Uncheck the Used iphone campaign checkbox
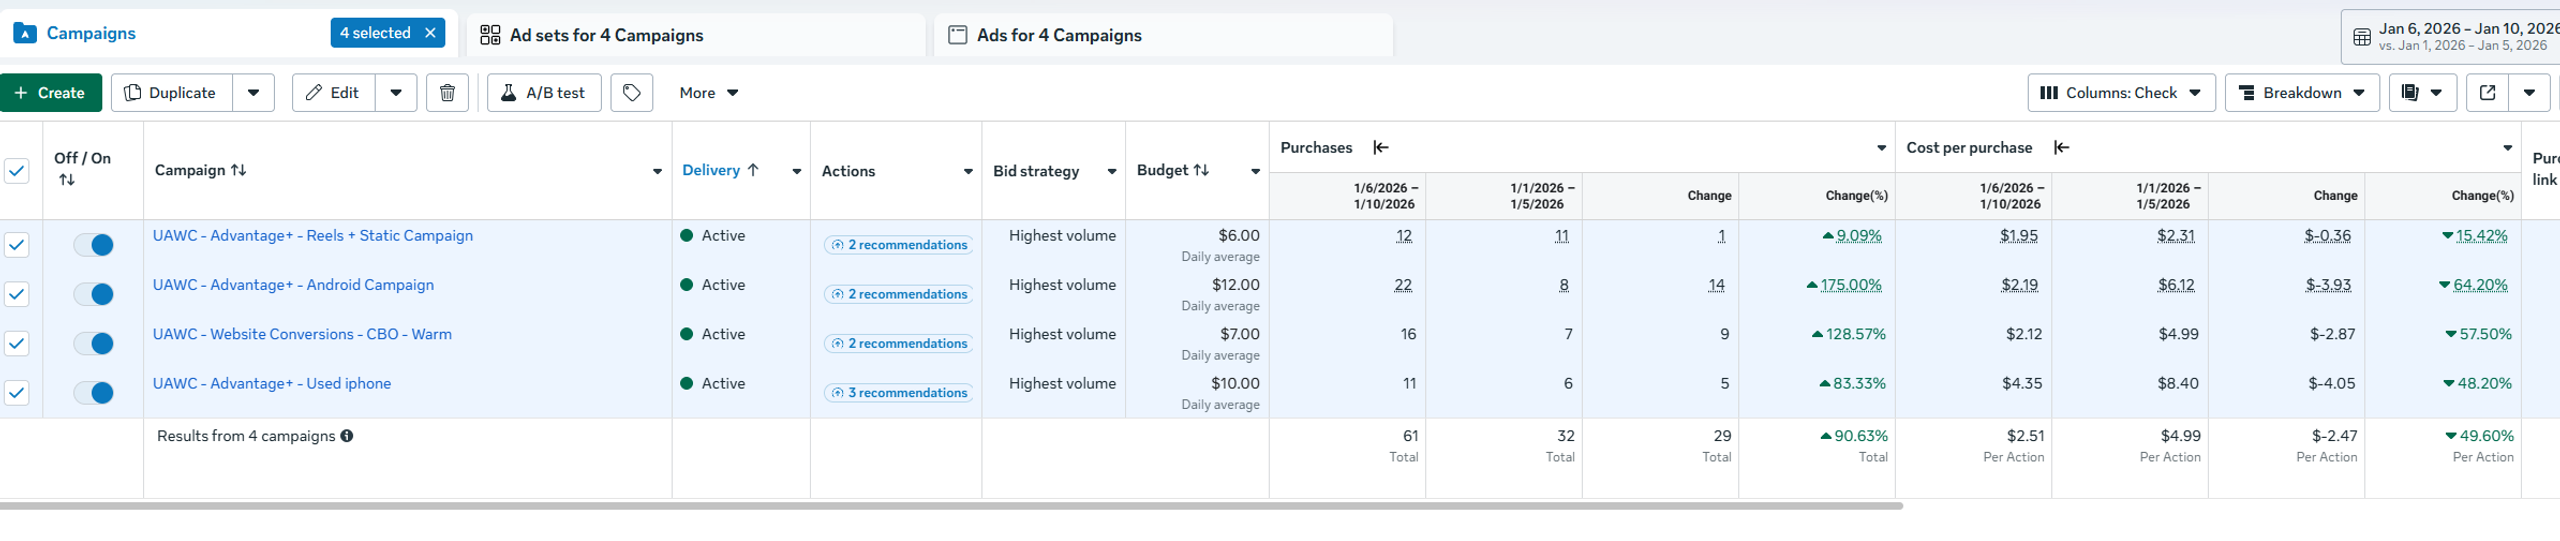This screenshot has height=541, width=2560. tap(17, 392)
